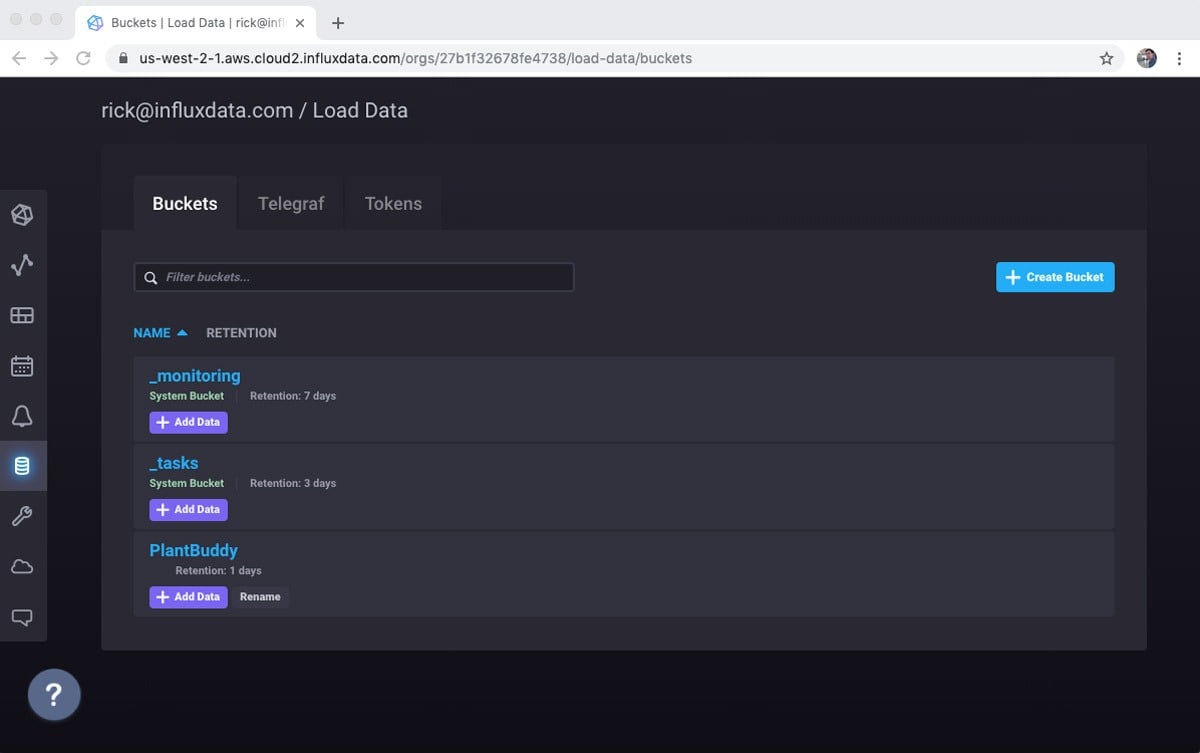Select the Tasks calendar icon in sidebar
Screen dimensions: 1200x753
pos(24,366)
